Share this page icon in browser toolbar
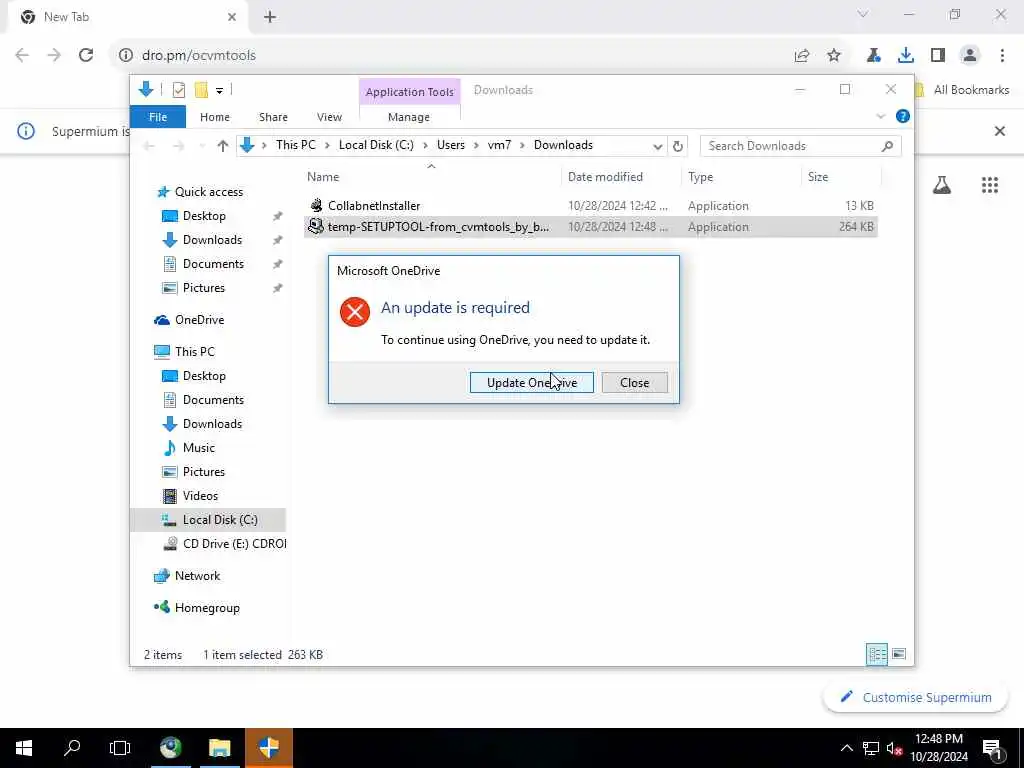 pyautogui.click(x=802, y=56)
